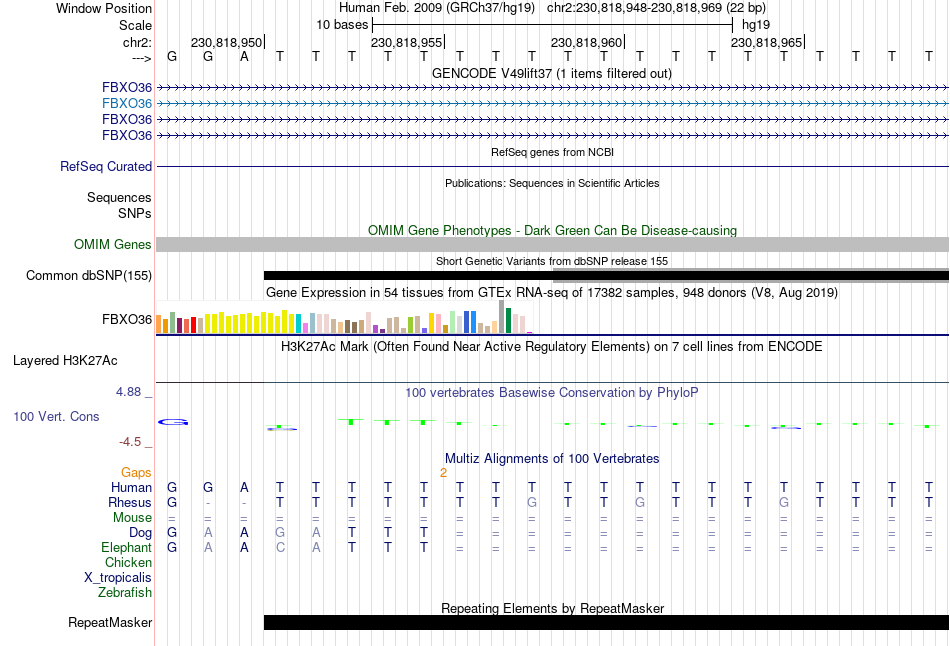Open Short Genetic Variants from dbSNP release 155 title
The width and height of the screenshot is (950, 646).
point(552,261)
